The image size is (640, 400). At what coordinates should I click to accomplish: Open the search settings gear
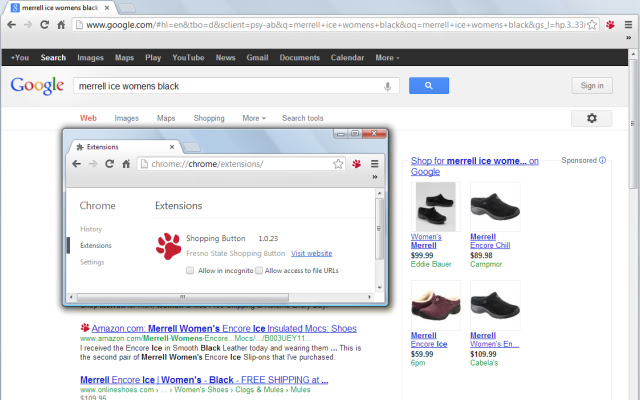tap(591, 118)
